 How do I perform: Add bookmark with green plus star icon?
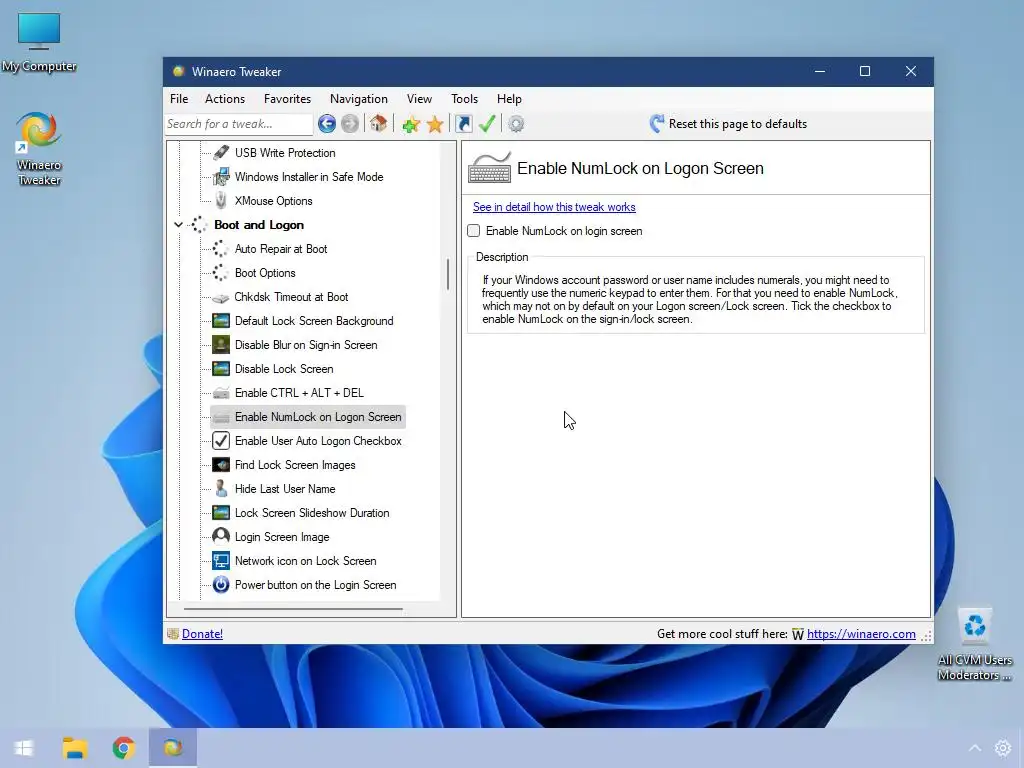pos(411,124)
